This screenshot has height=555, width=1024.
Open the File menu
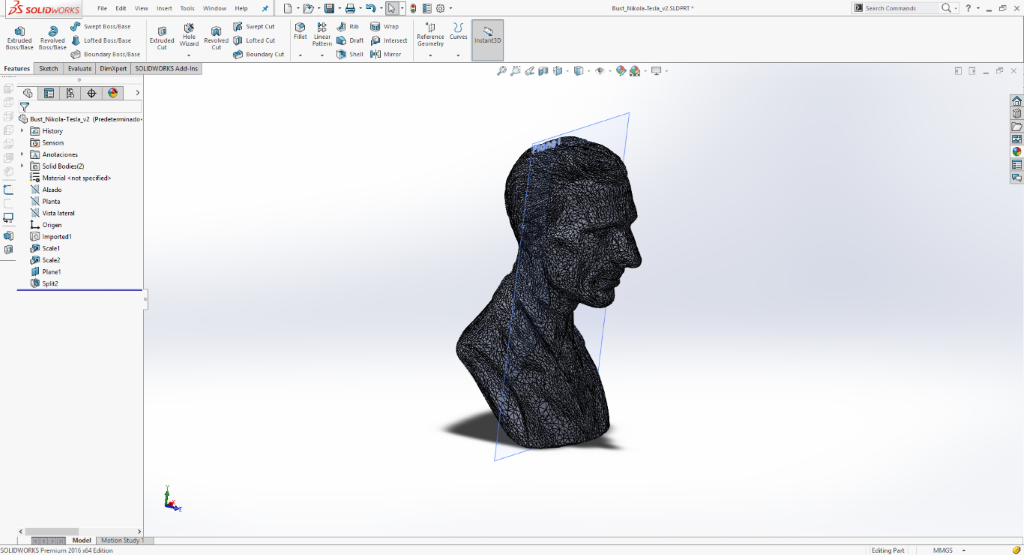pyautogui.click(x=102, y=8)
